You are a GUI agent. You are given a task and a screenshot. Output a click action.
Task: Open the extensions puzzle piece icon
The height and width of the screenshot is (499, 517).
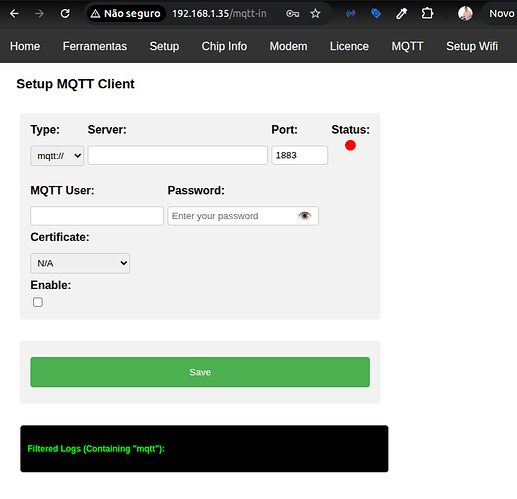point(427,14)
